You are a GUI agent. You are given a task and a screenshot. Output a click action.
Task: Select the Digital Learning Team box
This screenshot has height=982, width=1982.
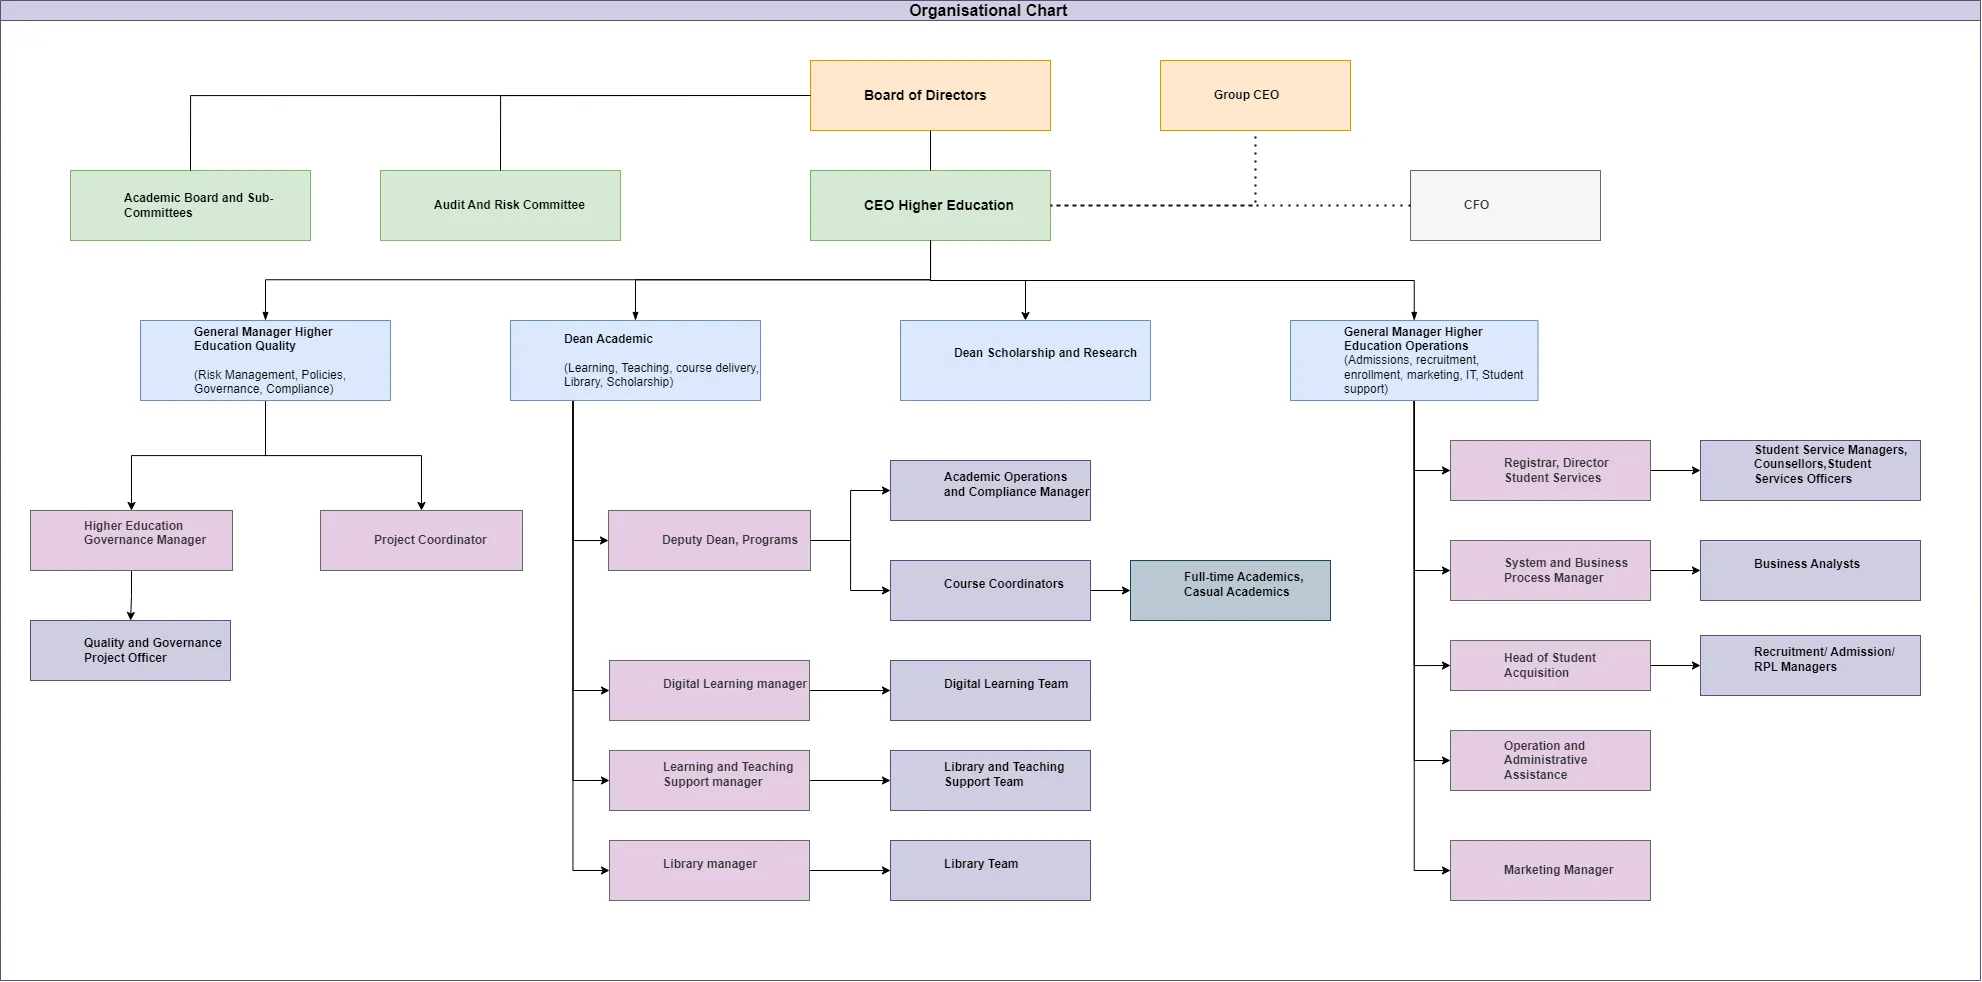tap(990, 690)
